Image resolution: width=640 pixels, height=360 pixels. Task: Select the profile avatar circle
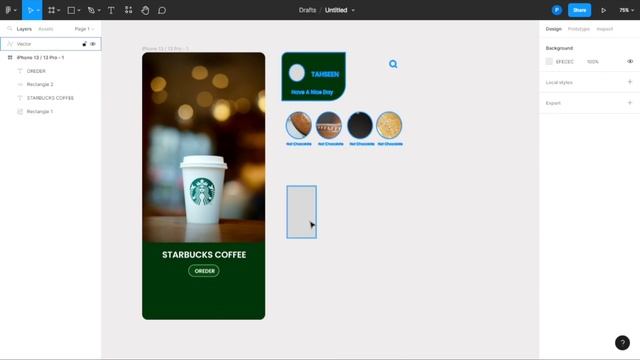(297, 73)
